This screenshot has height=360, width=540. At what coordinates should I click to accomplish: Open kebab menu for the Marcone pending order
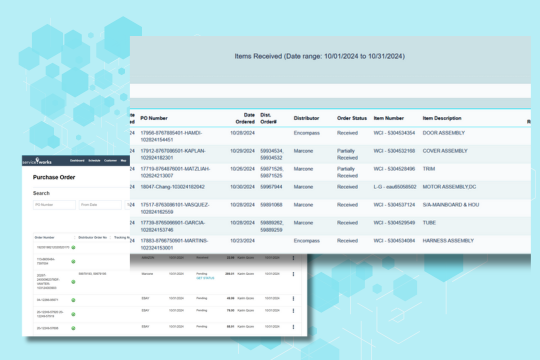point(293,274)
